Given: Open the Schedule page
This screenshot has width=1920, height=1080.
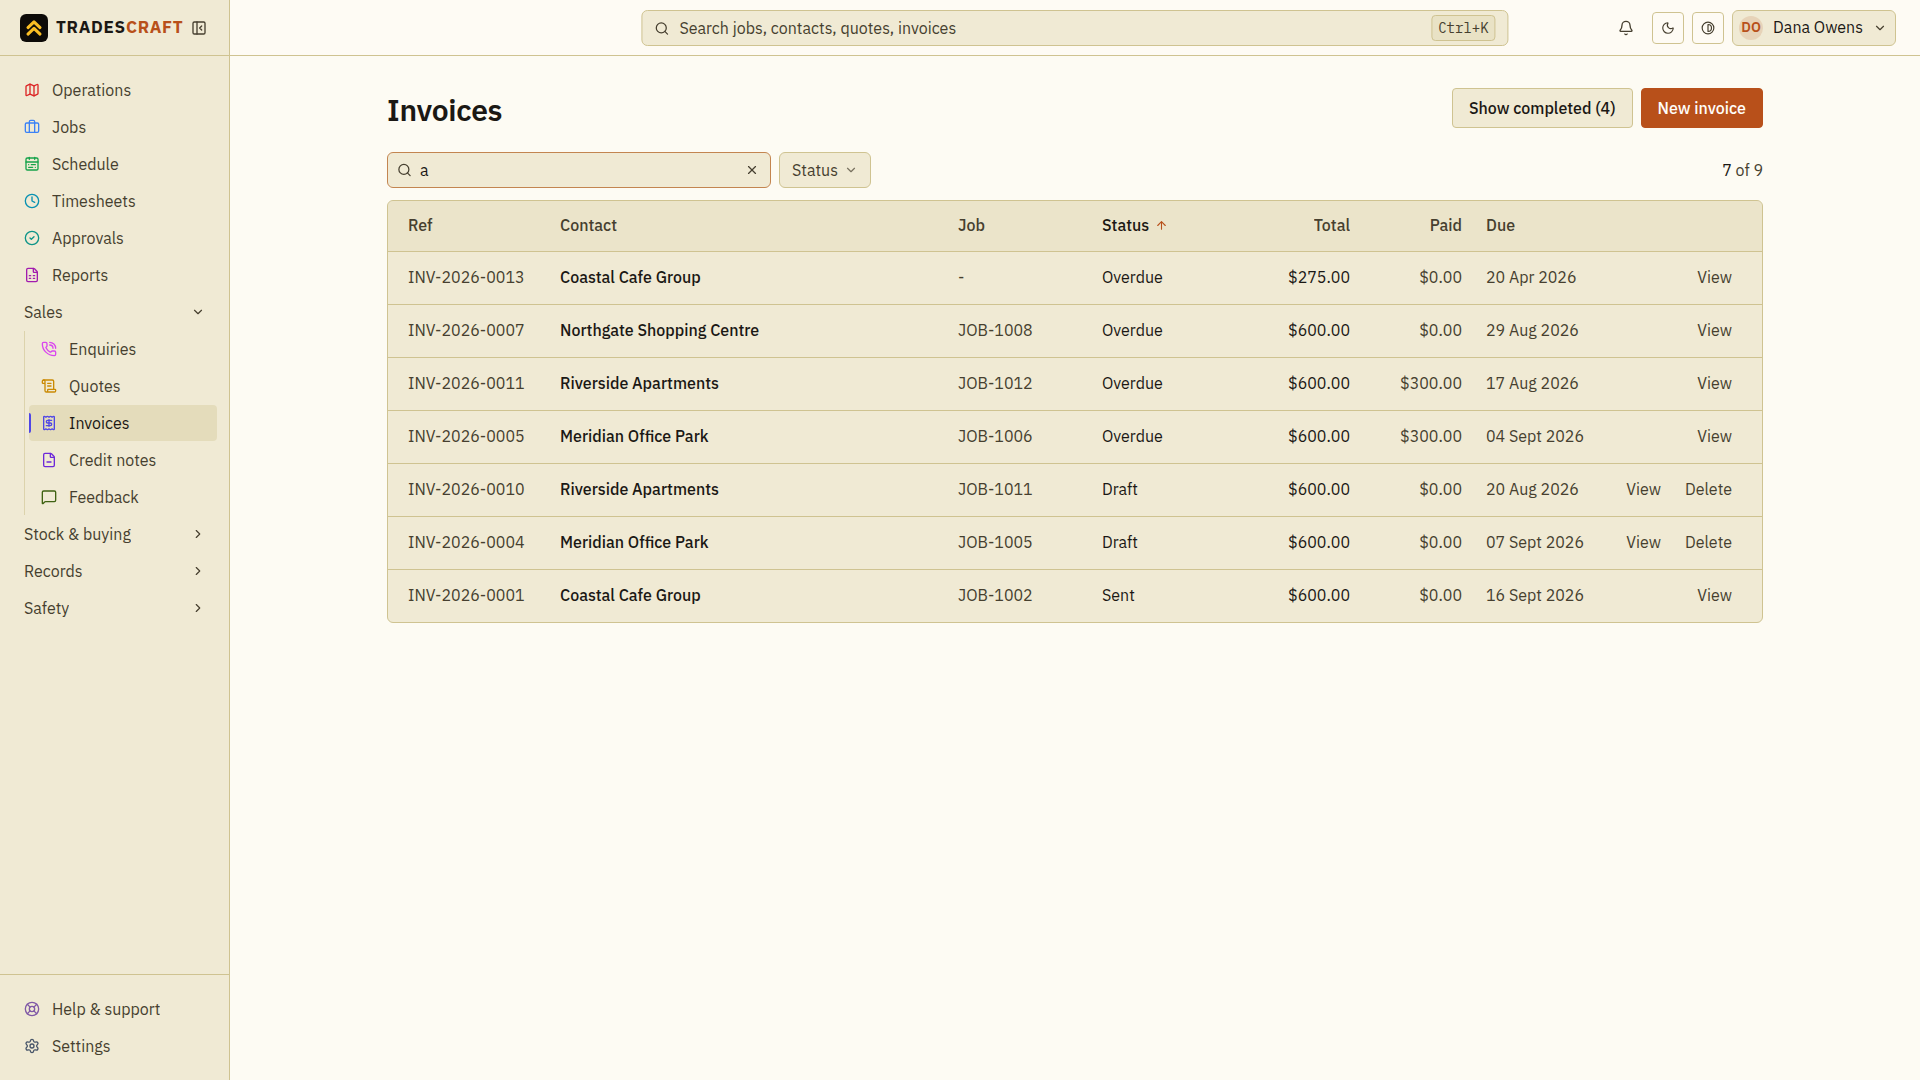Looking at the screenshot, I should (115, 164).
